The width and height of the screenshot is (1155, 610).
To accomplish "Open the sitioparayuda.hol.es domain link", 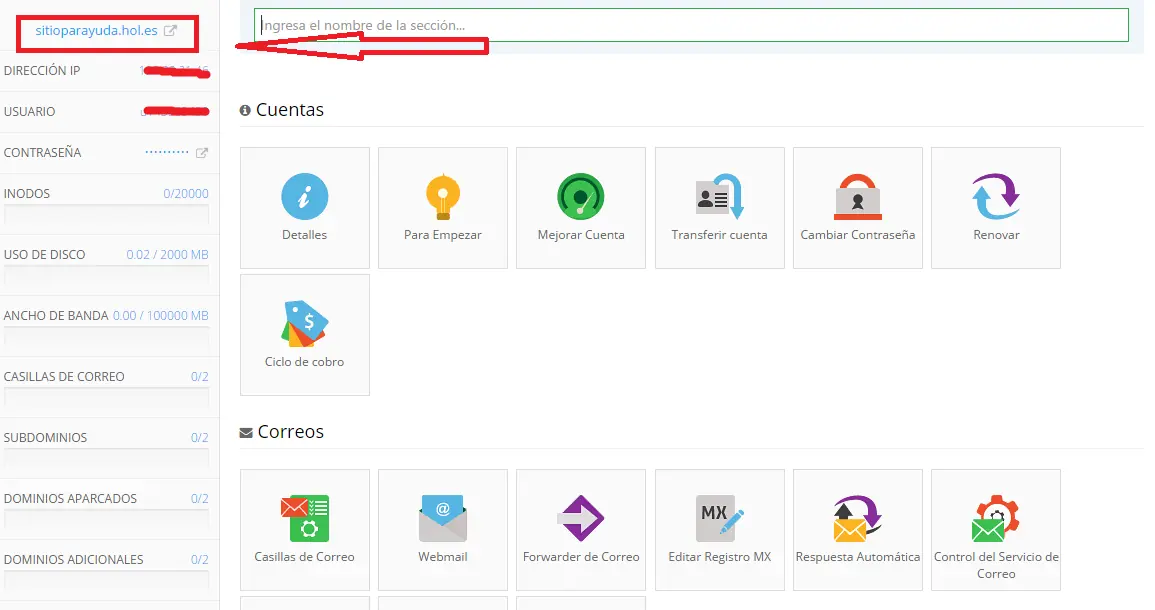I will pos(96,31).
